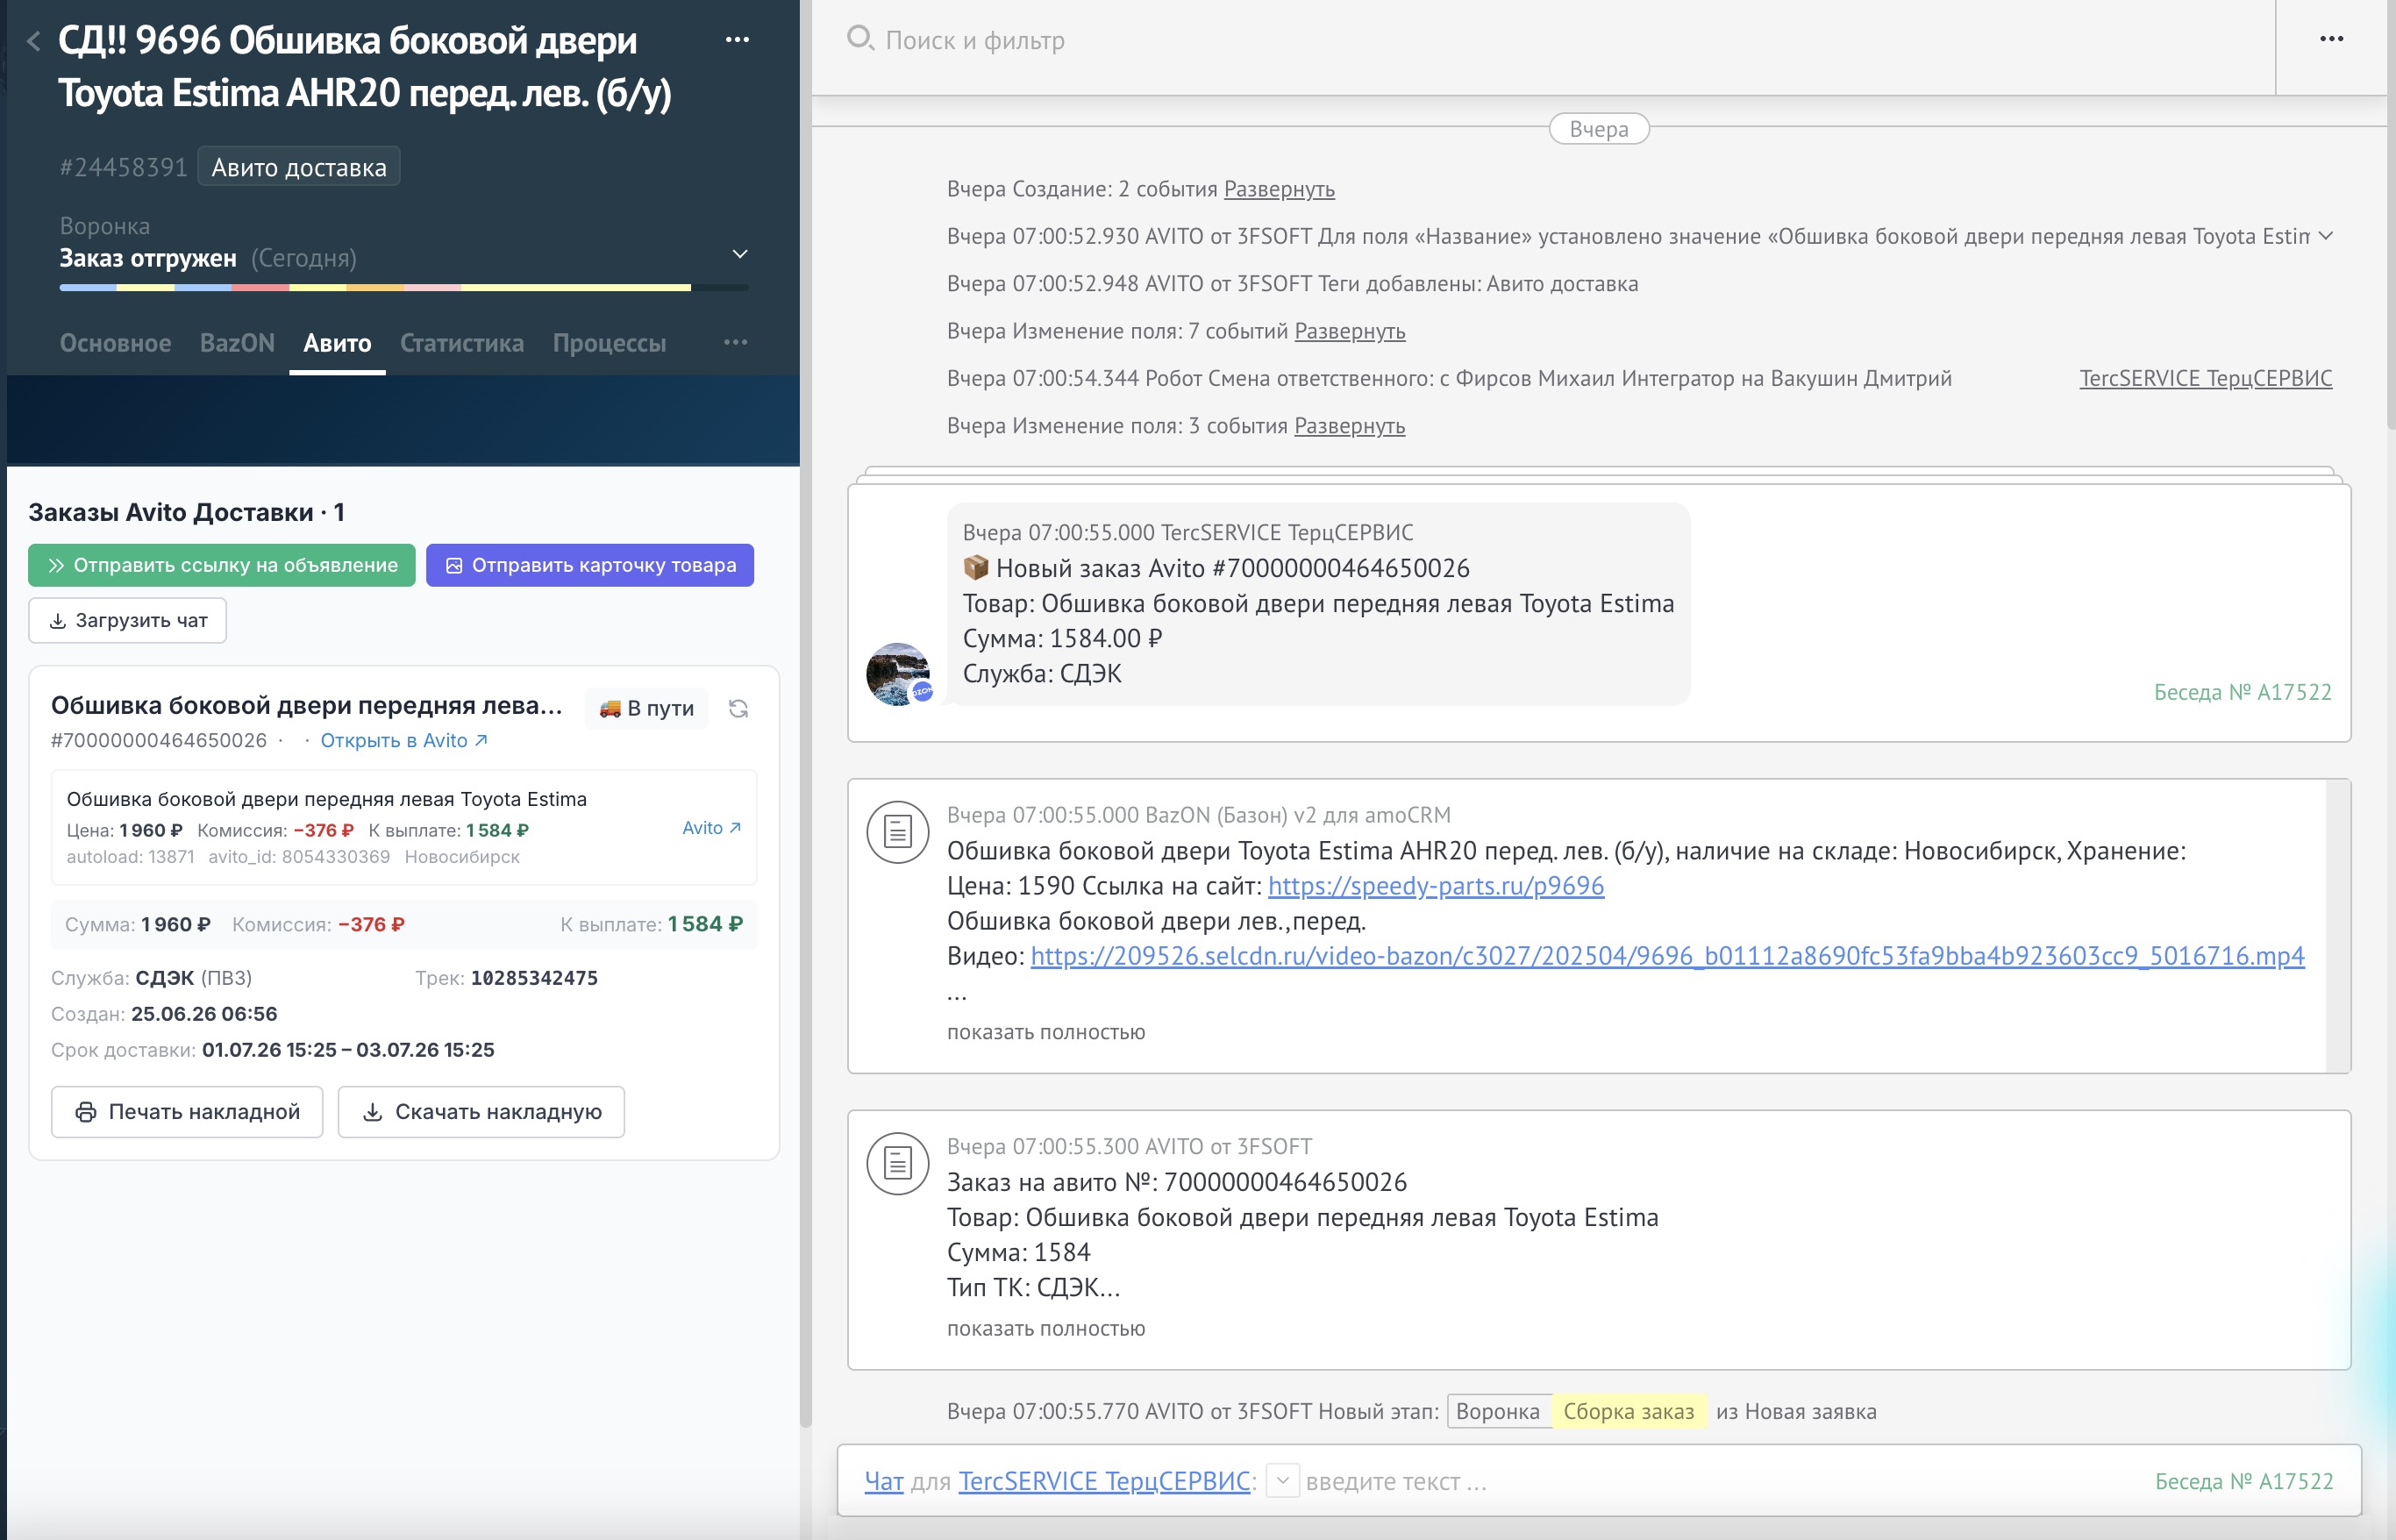The height and width of the screenshot is (1540, 2396).
Task: Open the selcdn video link
Action: [1667, 956]
